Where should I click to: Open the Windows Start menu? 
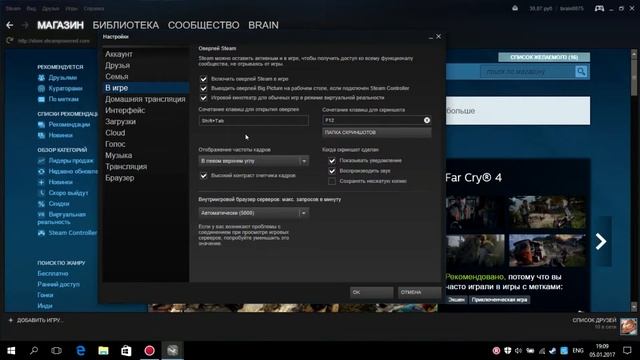tap(11, 350)
